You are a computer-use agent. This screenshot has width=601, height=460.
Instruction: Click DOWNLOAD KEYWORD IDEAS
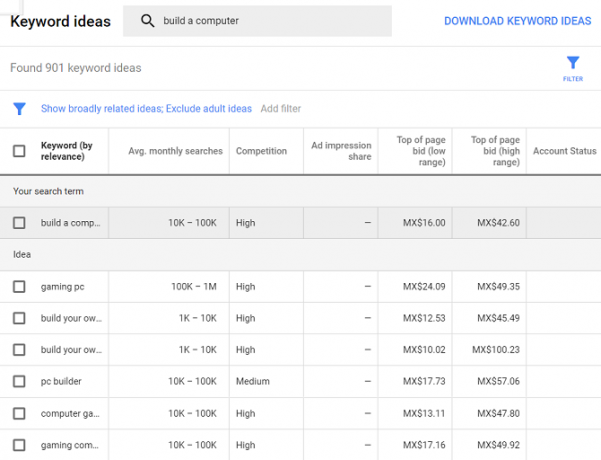tap(517, 21)
